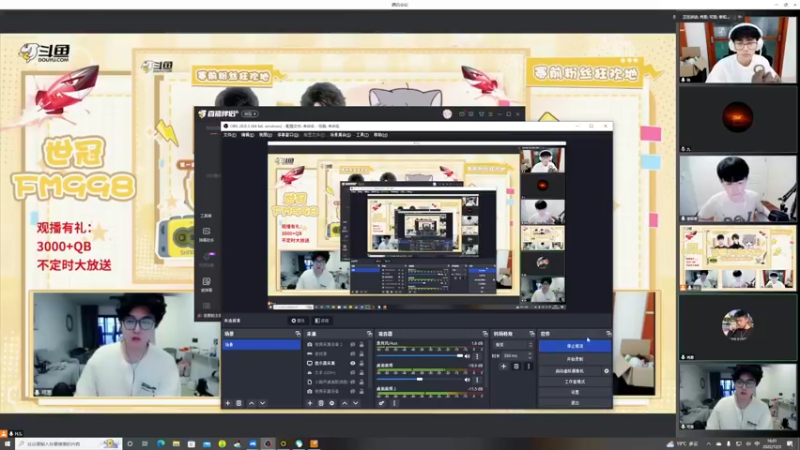Open source 滤镜 filters button
This screenshot has height=450, width=800.
coord(322,320)
